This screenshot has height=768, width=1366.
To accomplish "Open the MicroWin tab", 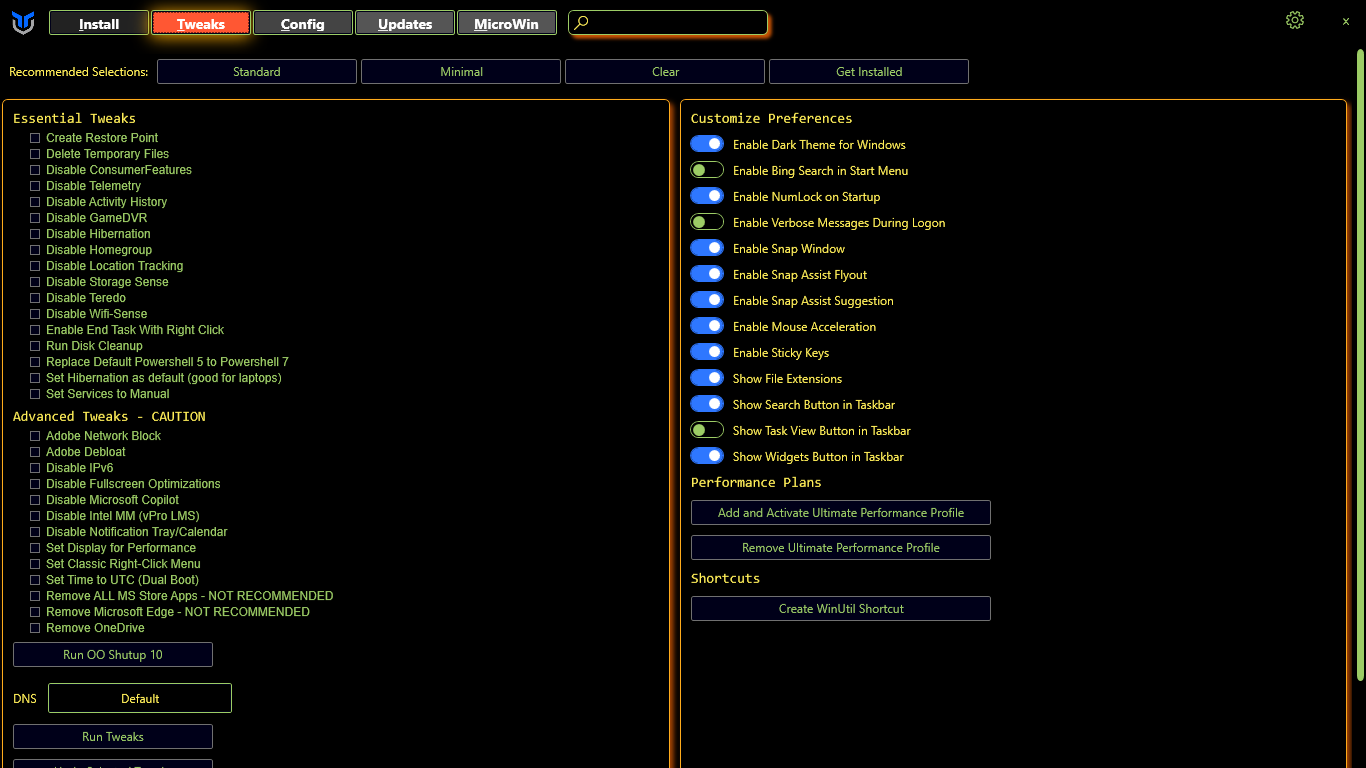I will (x=506, y=24).
